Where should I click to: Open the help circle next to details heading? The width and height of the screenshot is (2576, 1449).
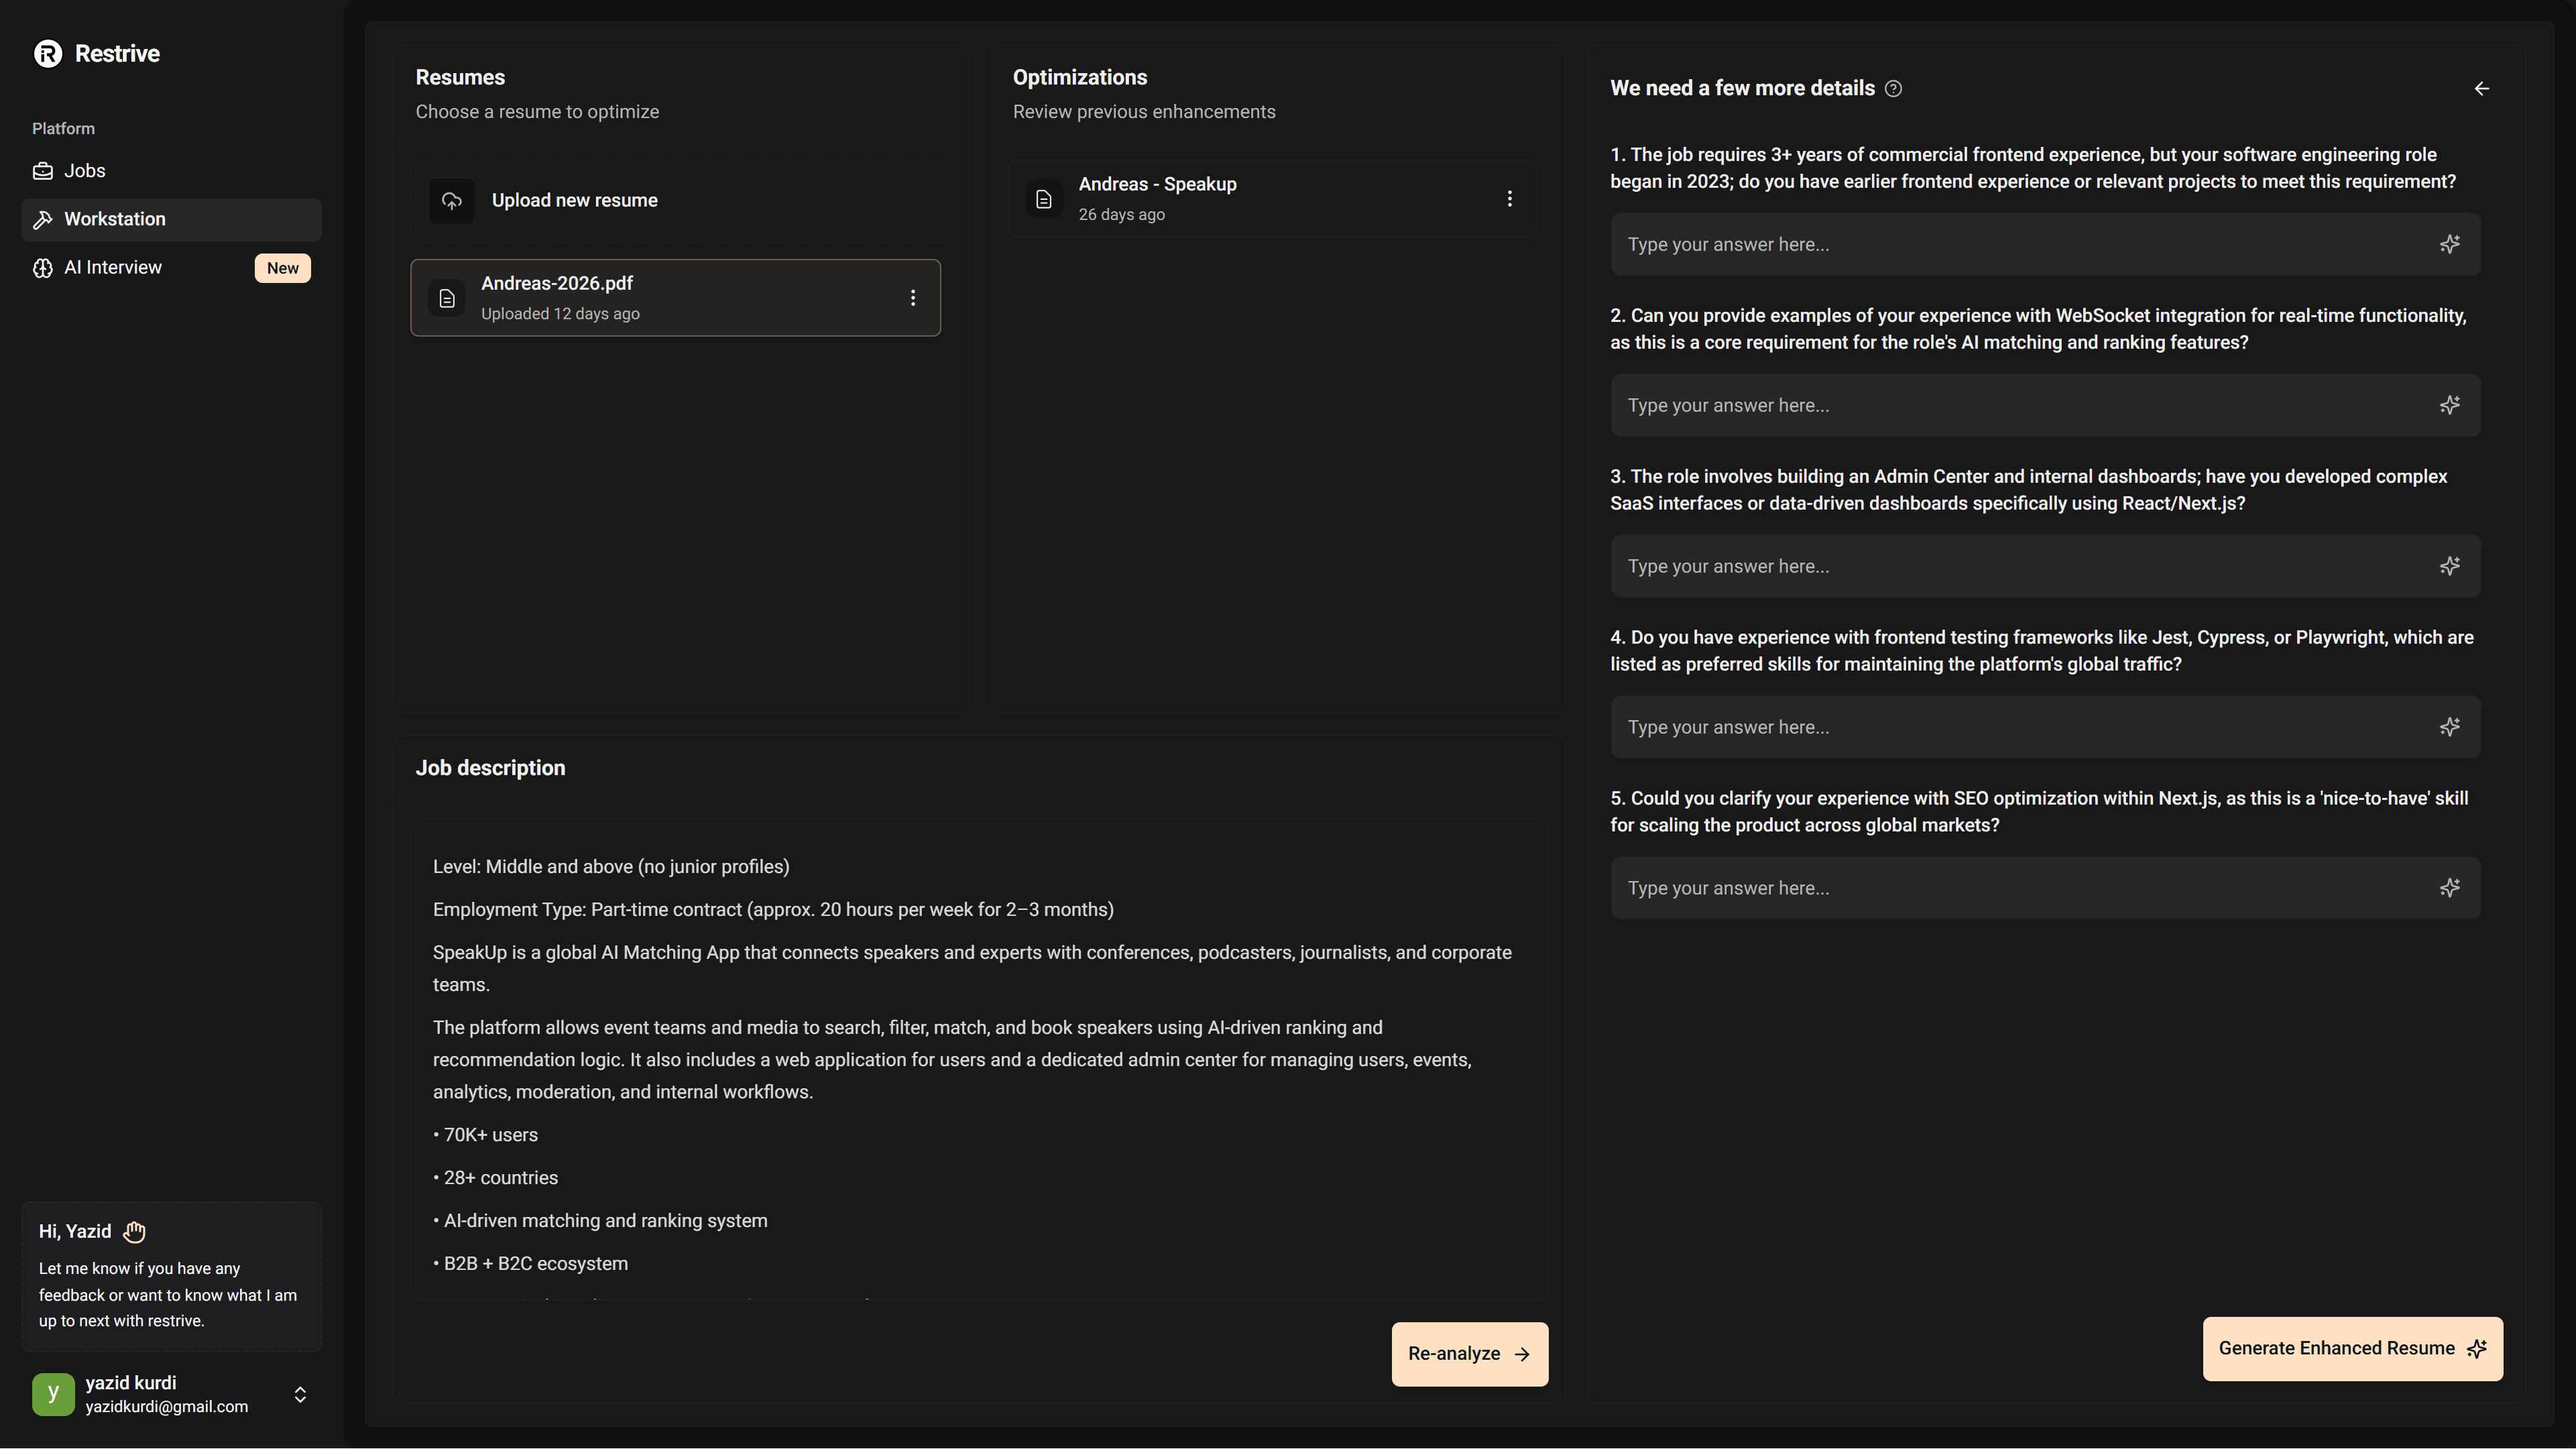[x=1893, y=88]
